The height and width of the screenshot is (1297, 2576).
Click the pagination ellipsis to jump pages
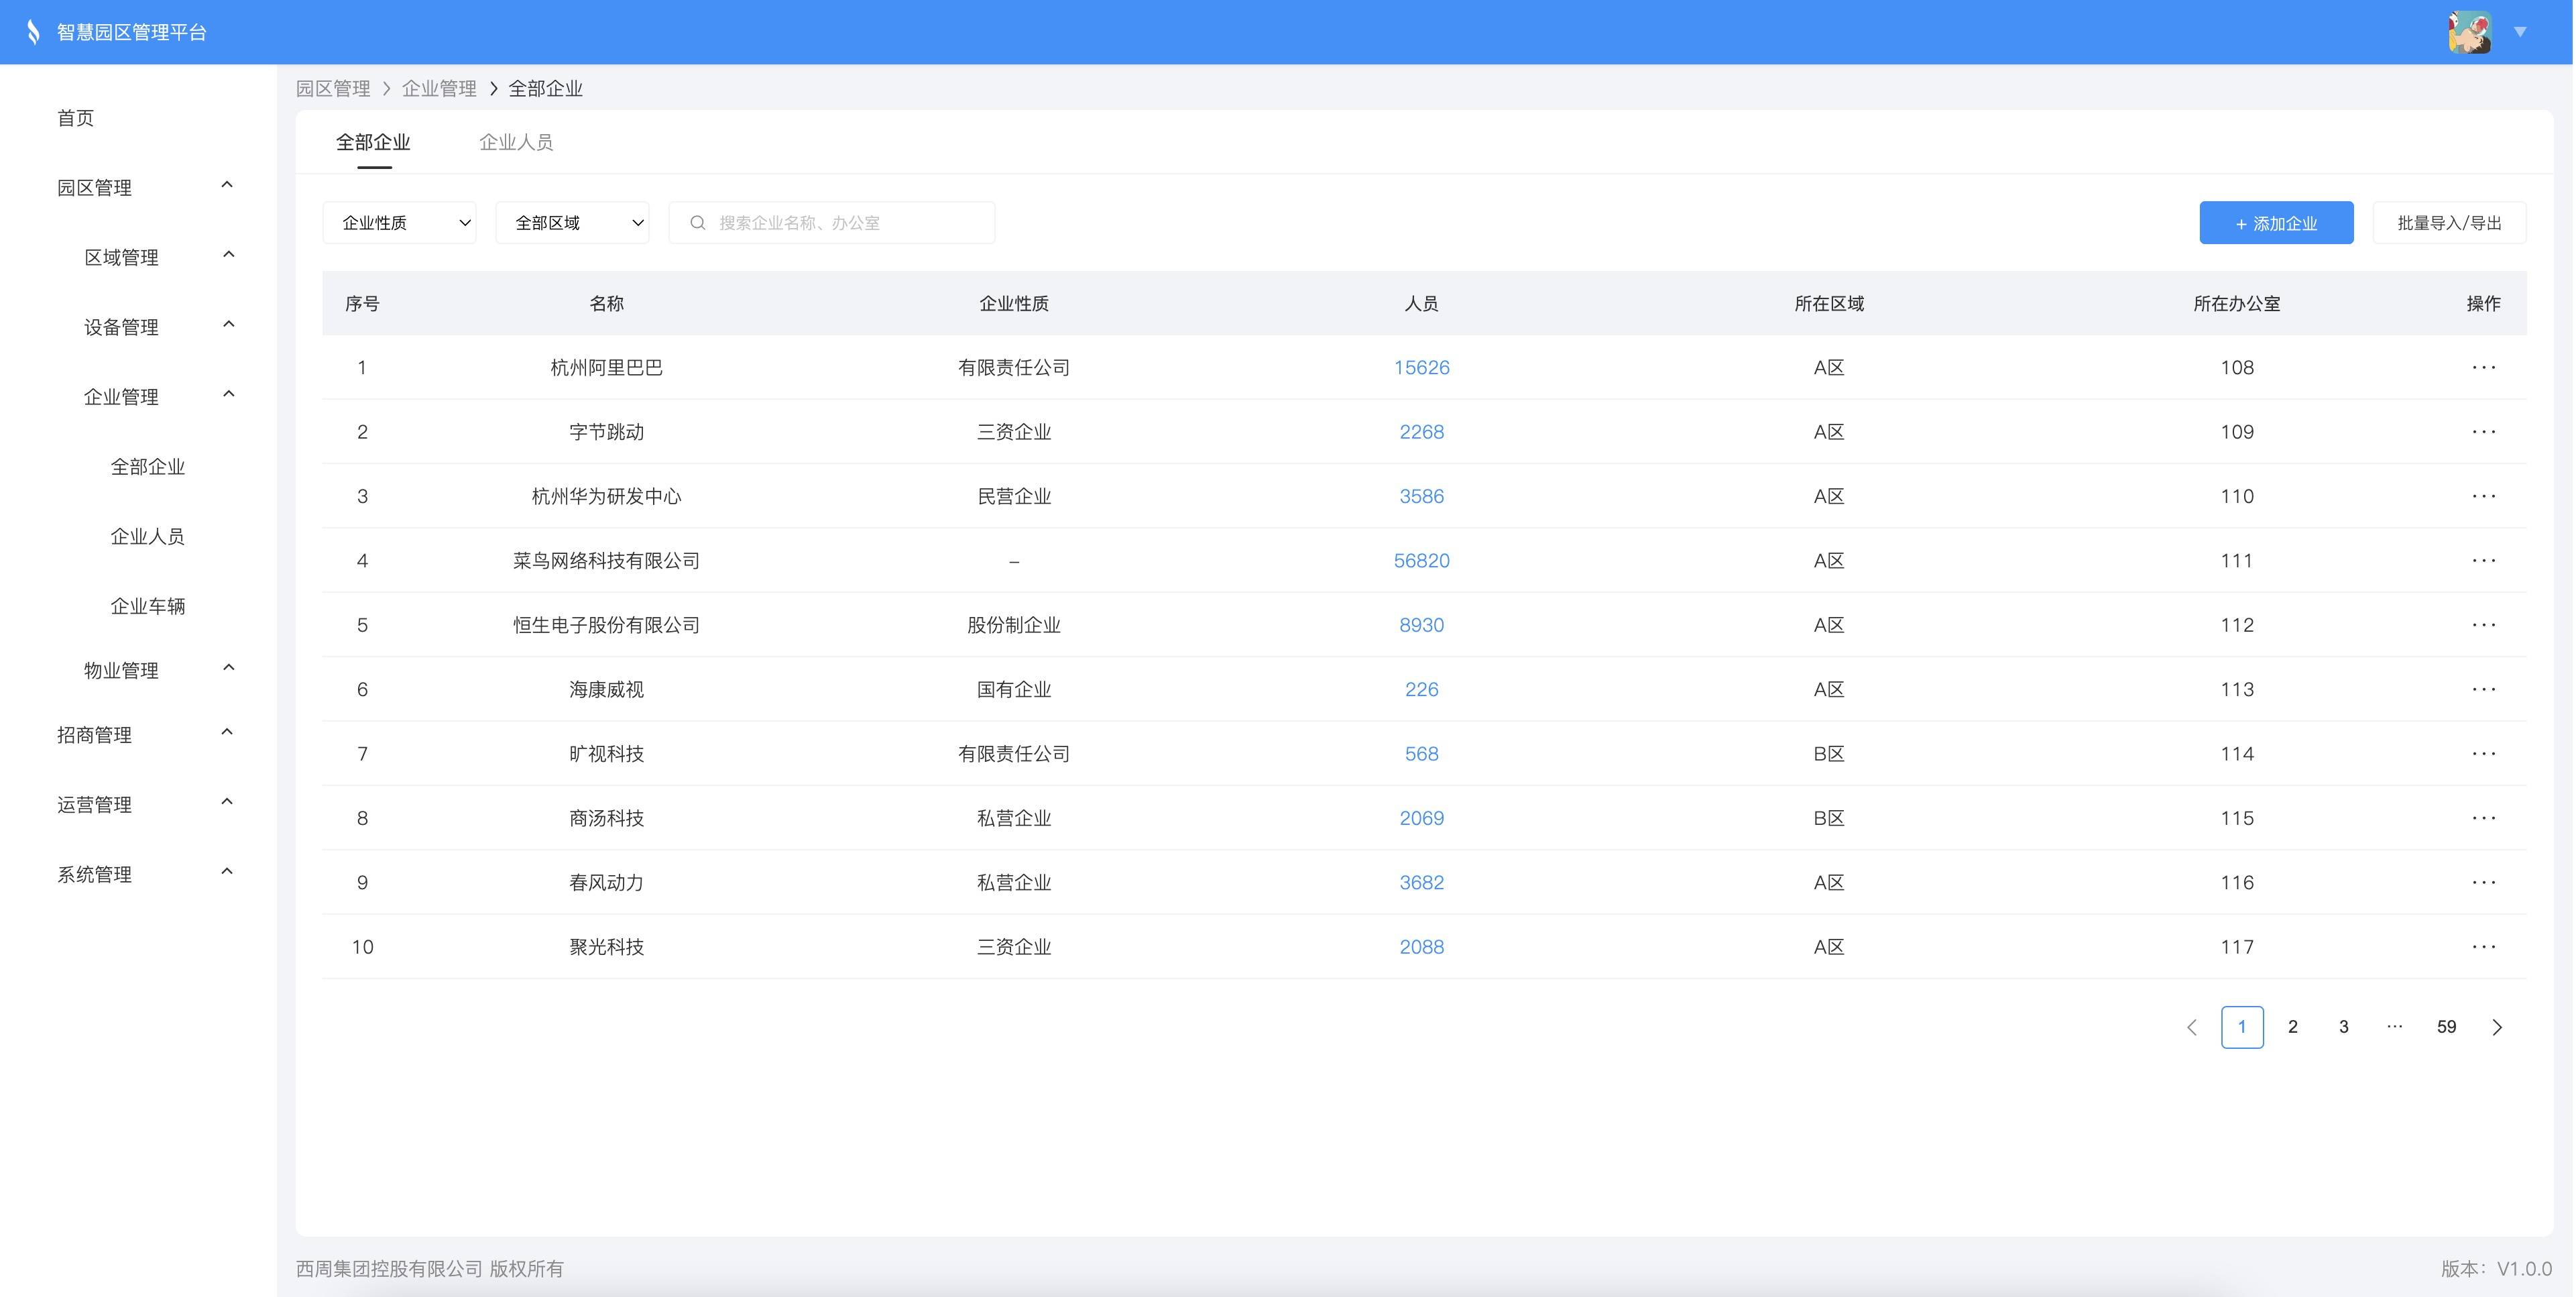coord(2394,1027)
